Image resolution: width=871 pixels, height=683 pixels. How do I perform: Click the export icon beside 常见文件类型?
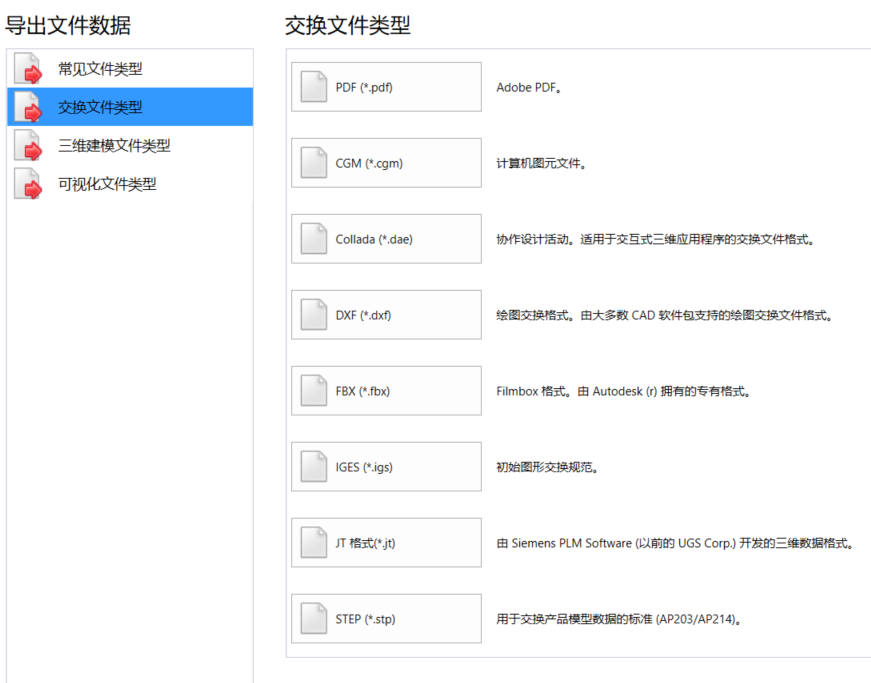28,69
